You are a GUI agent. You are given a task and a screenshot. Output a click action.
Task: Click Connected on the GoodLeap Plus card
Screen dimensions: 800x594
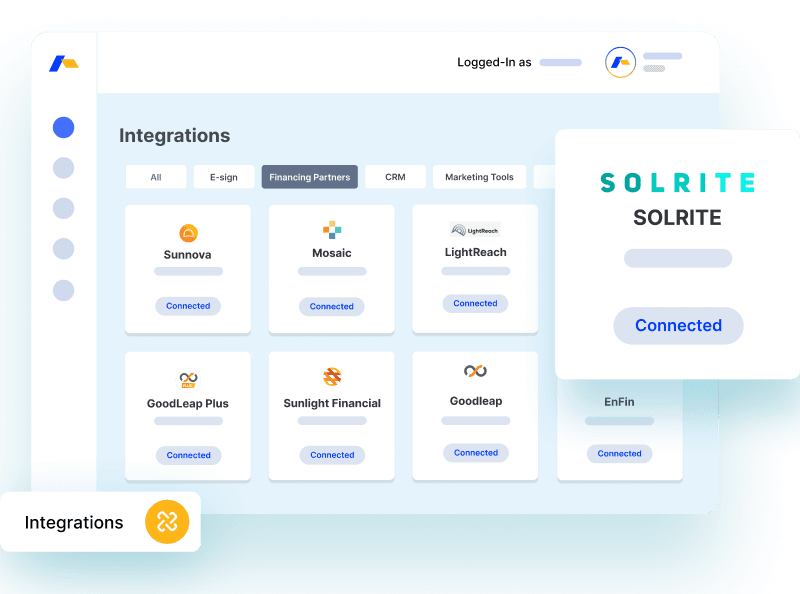(189, 455)
